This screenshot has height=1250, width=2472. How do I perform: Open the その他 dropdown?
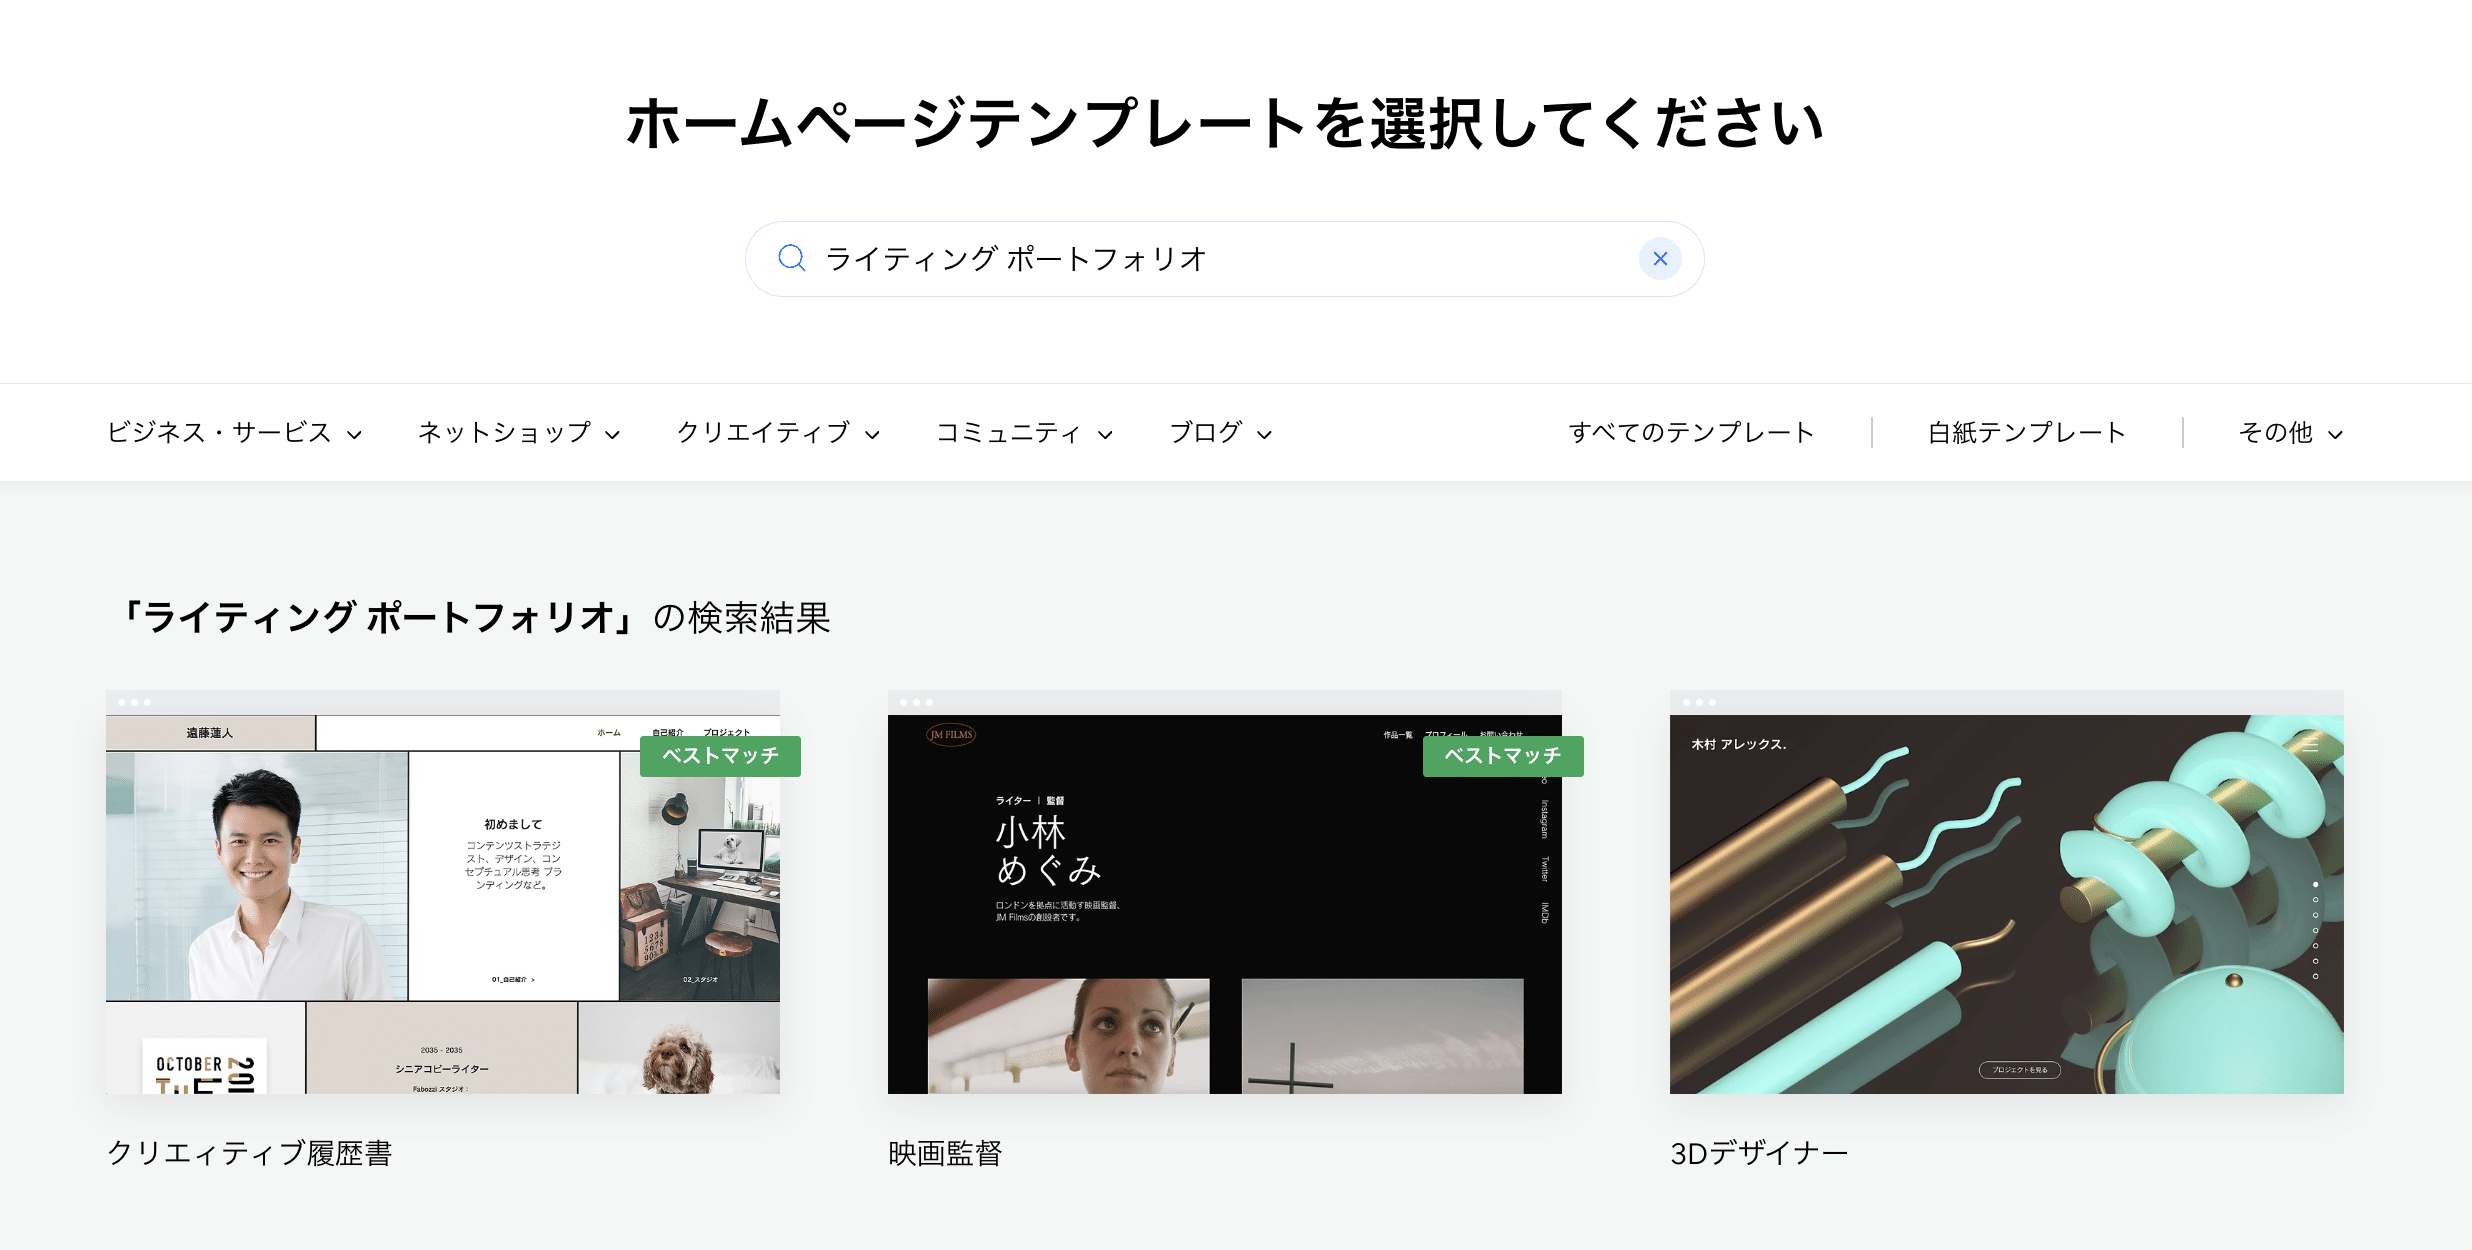point(2290,432)
